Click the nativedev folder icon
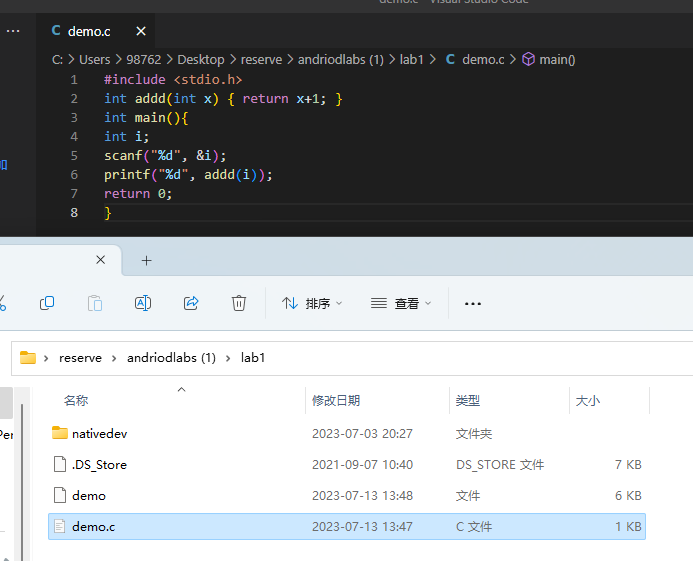Screen dimensions: 693x561 pos(60,433)
